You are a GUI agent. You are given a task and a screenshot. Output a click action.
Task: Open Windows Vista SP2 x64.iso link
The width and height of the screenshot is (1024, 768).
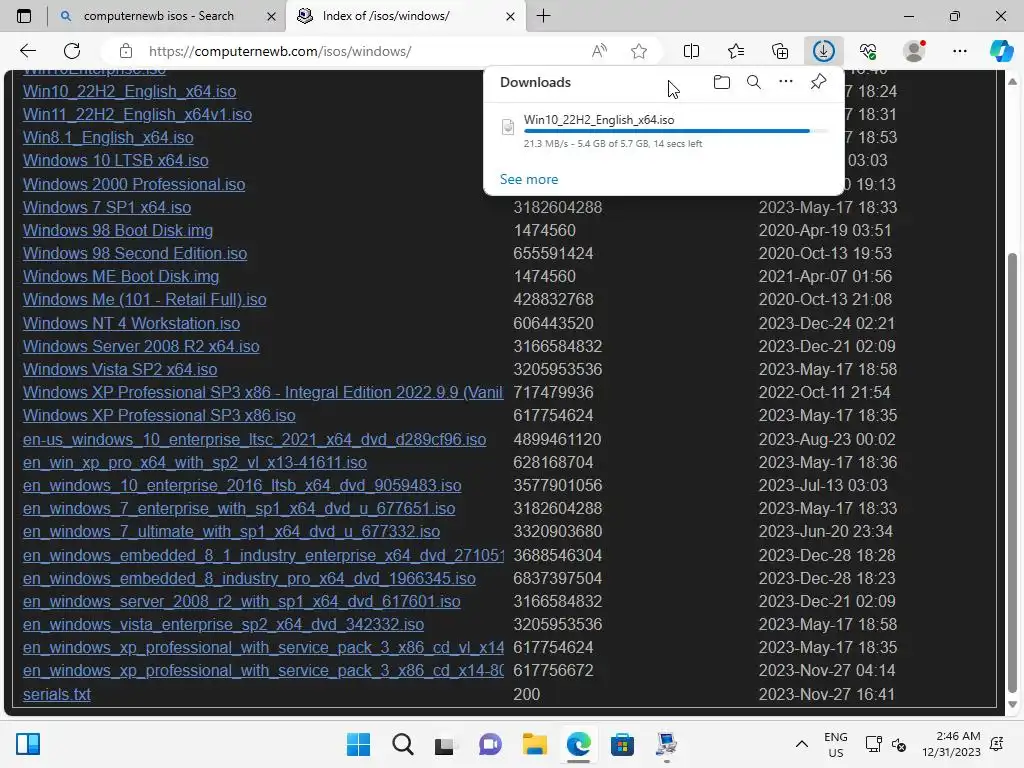point(120,369)
